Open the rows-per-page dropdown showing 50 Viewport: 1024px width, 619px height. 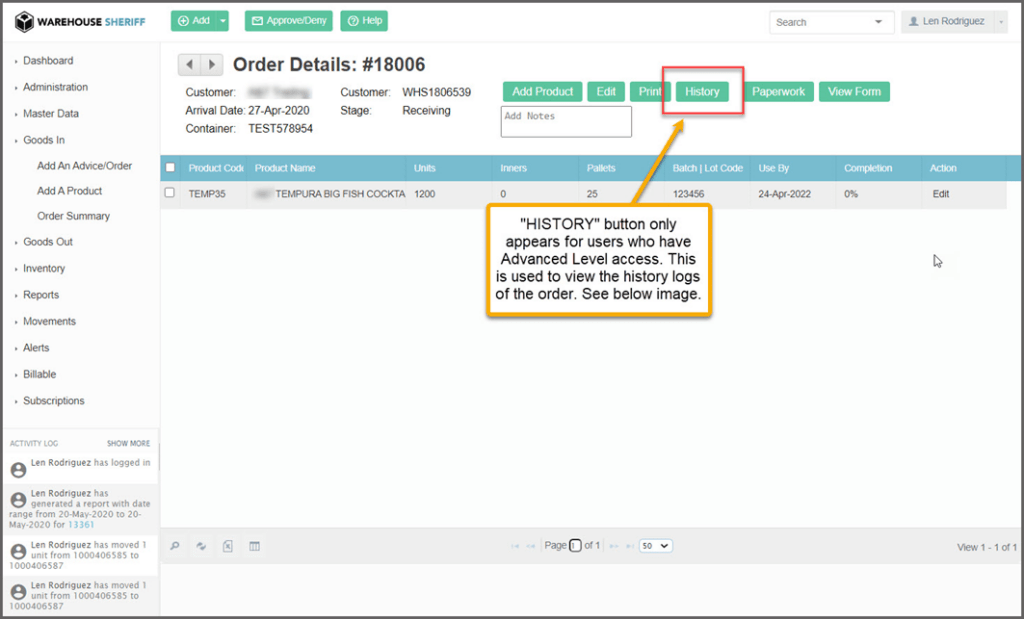(656, 546)
